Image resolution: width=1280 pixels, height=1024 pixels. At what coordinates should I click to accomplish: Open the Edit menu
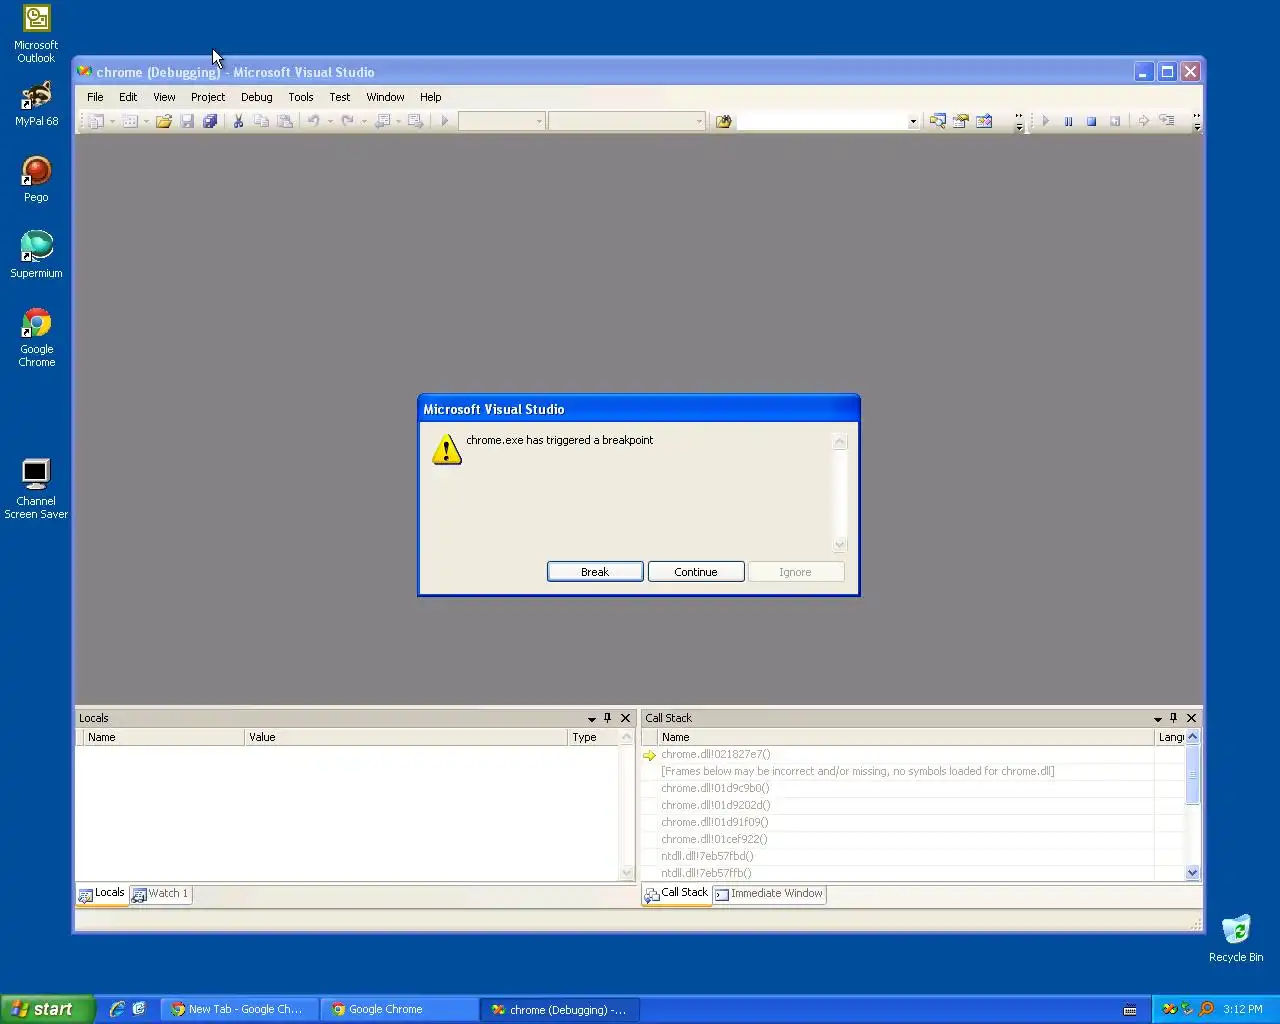click(x=128, y=97)
